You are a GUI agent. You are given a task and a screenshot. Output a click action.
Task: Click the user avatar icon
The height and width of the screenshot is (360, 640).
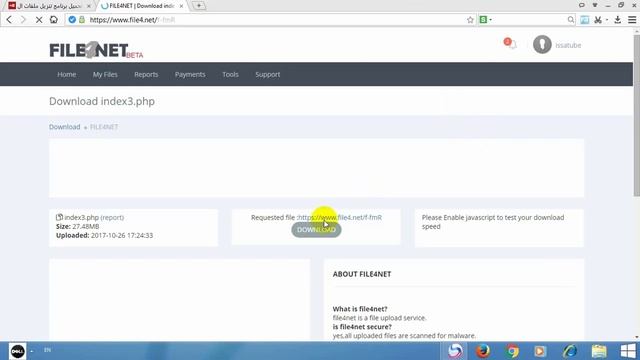click(x=542, y=44)
